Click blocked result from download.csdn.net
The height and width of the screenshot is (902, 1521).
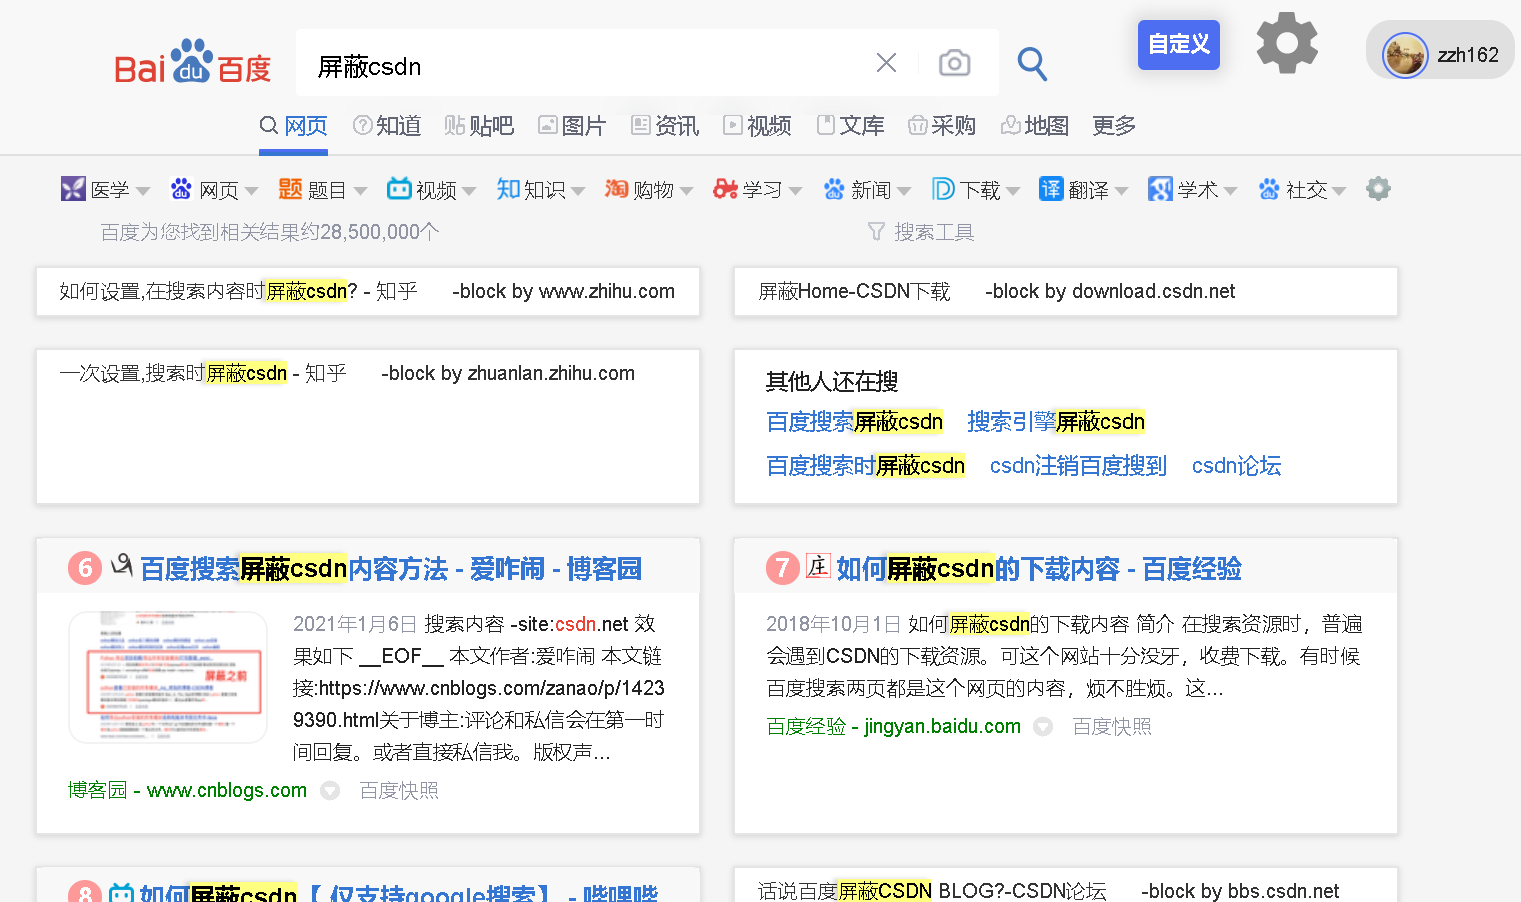click(x=1065, y=291)
